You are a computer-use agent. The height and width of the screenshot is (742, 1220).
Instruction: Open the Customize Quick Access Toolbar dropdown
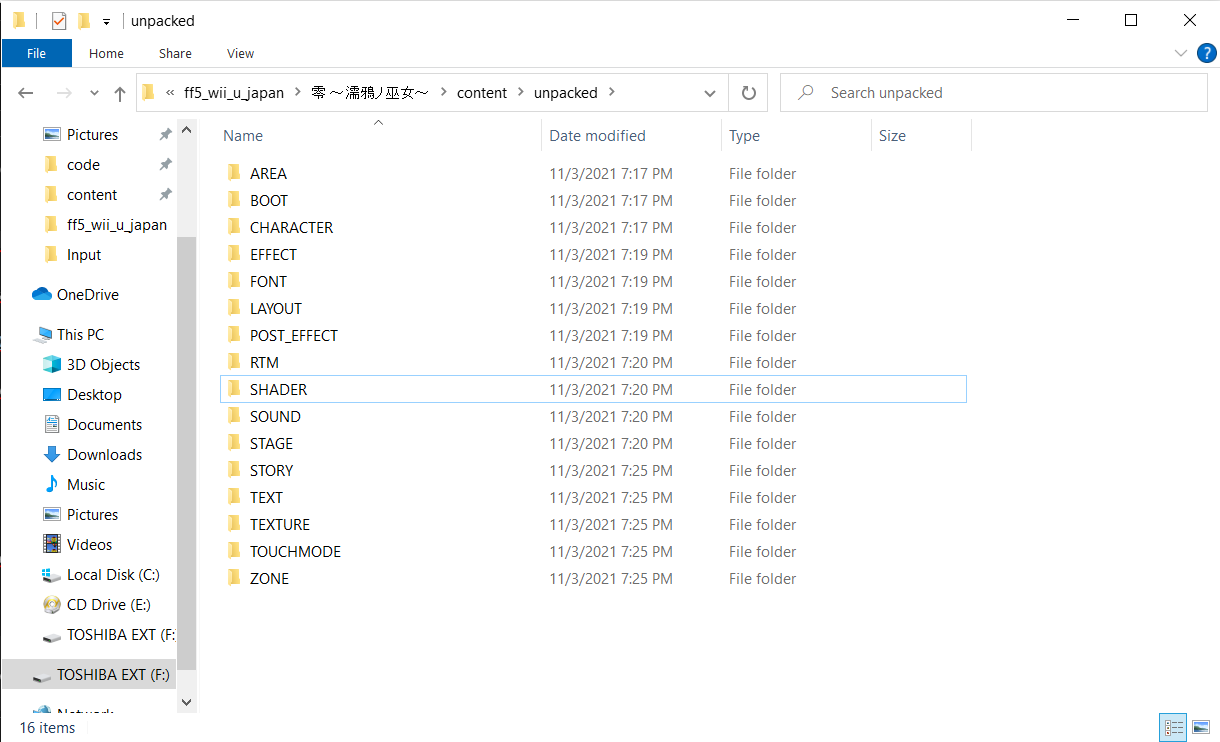point(106,21)
